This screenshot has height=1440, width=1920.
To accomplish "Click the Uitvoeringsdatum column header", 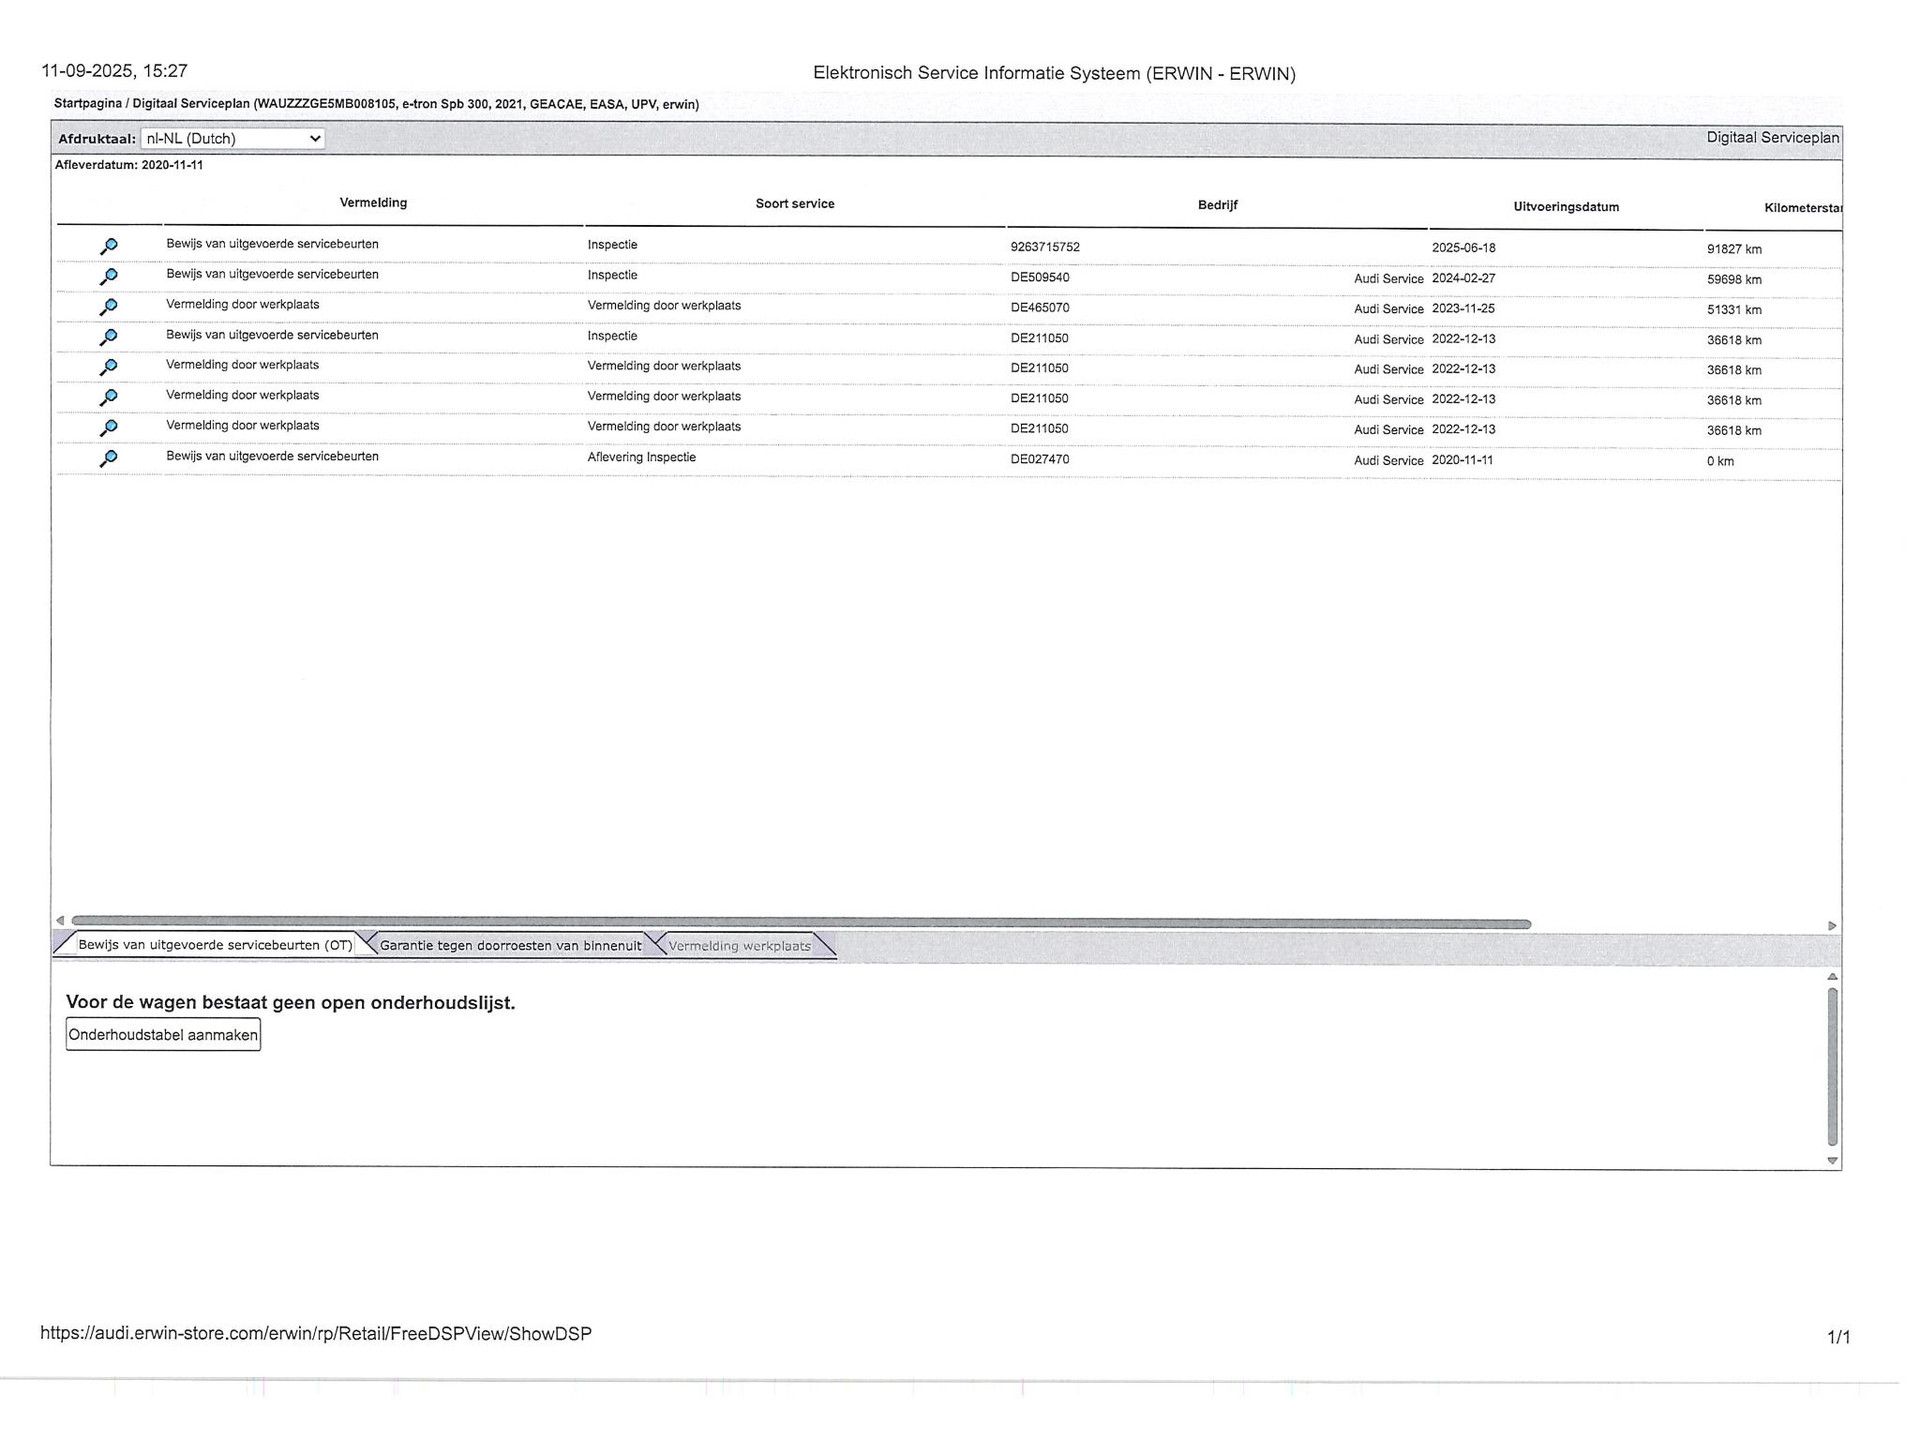I will pos(1565,207).
